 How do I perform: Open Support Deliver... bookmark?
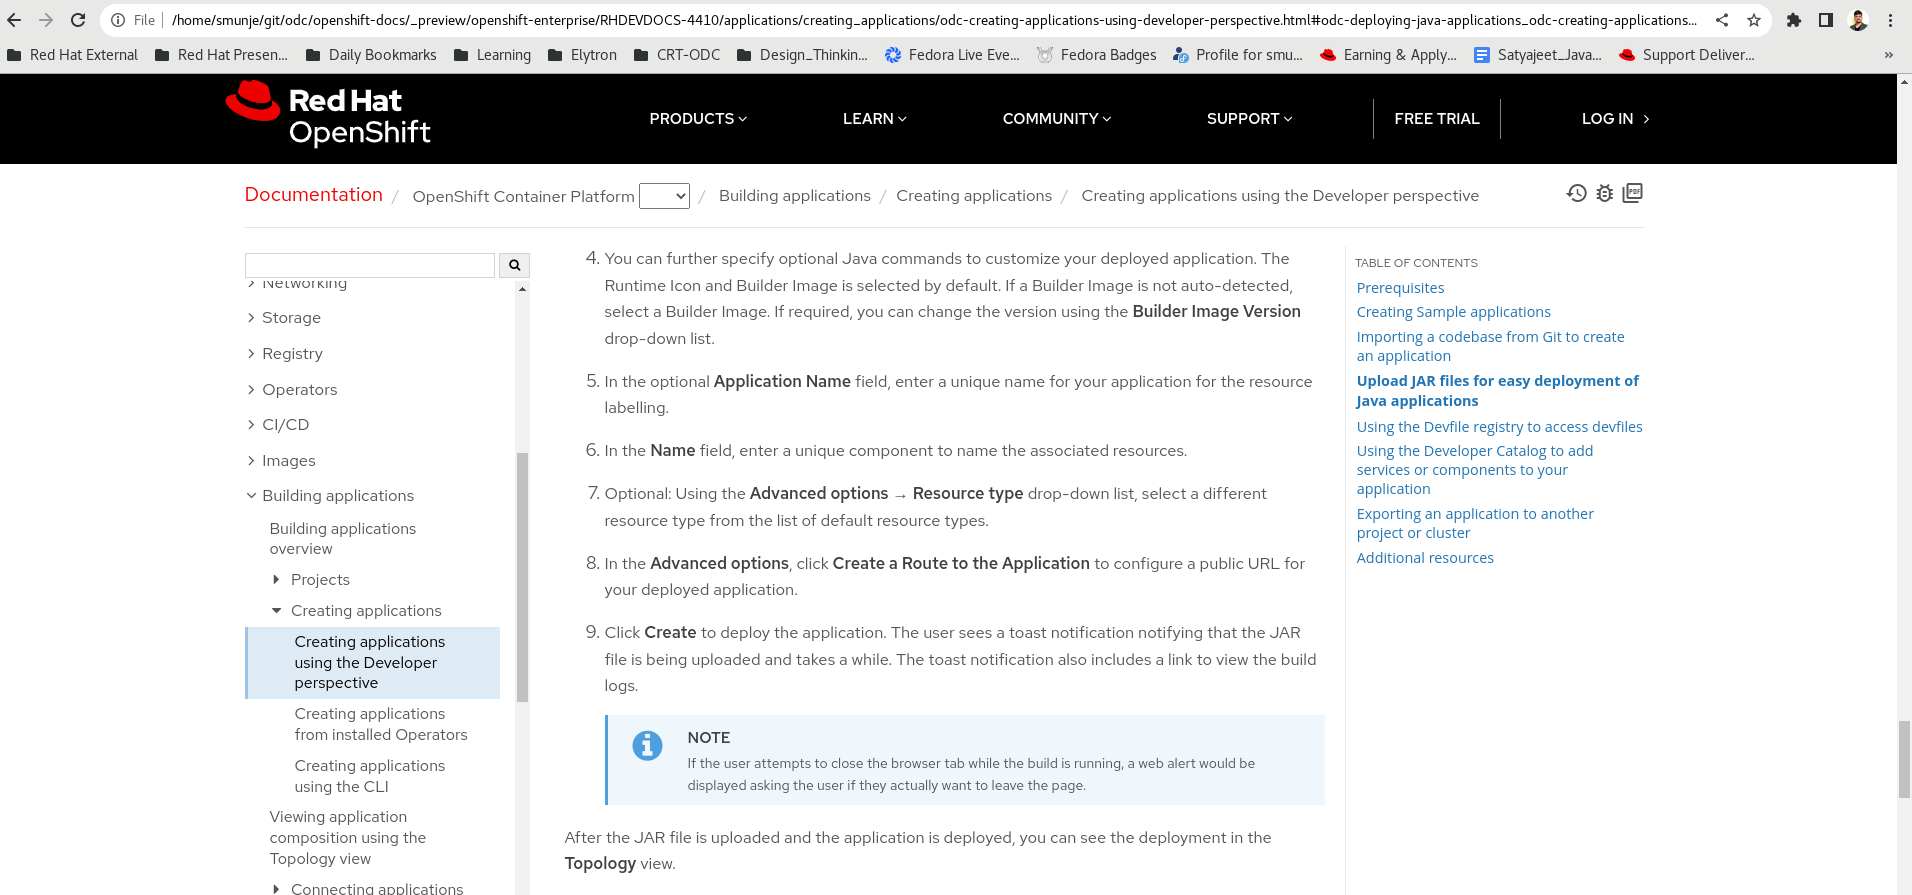pos(1687,55)
